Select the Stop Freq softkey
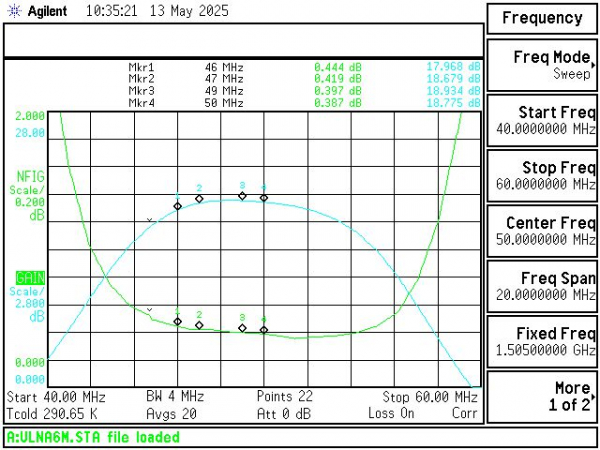The width and height of the screenshot is (600, 450). (x=542, y=176)
